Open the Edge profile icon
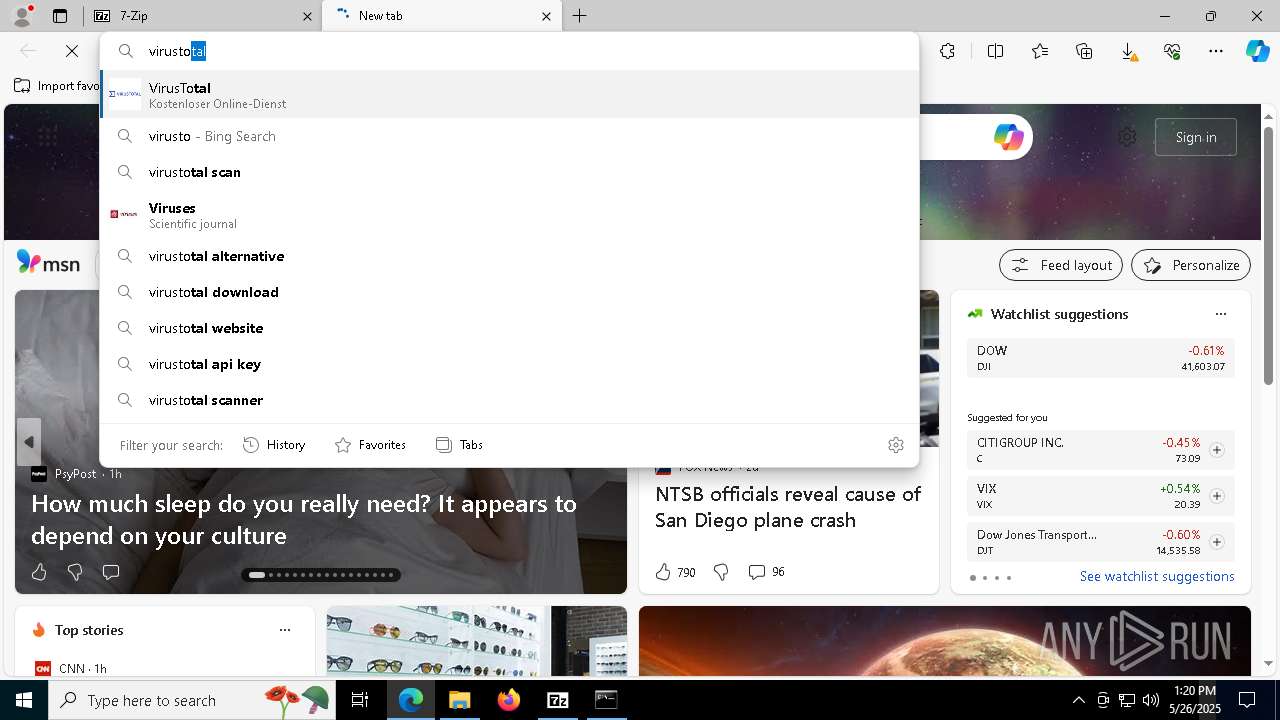The image size is (1280, 720). coord(22,16)
